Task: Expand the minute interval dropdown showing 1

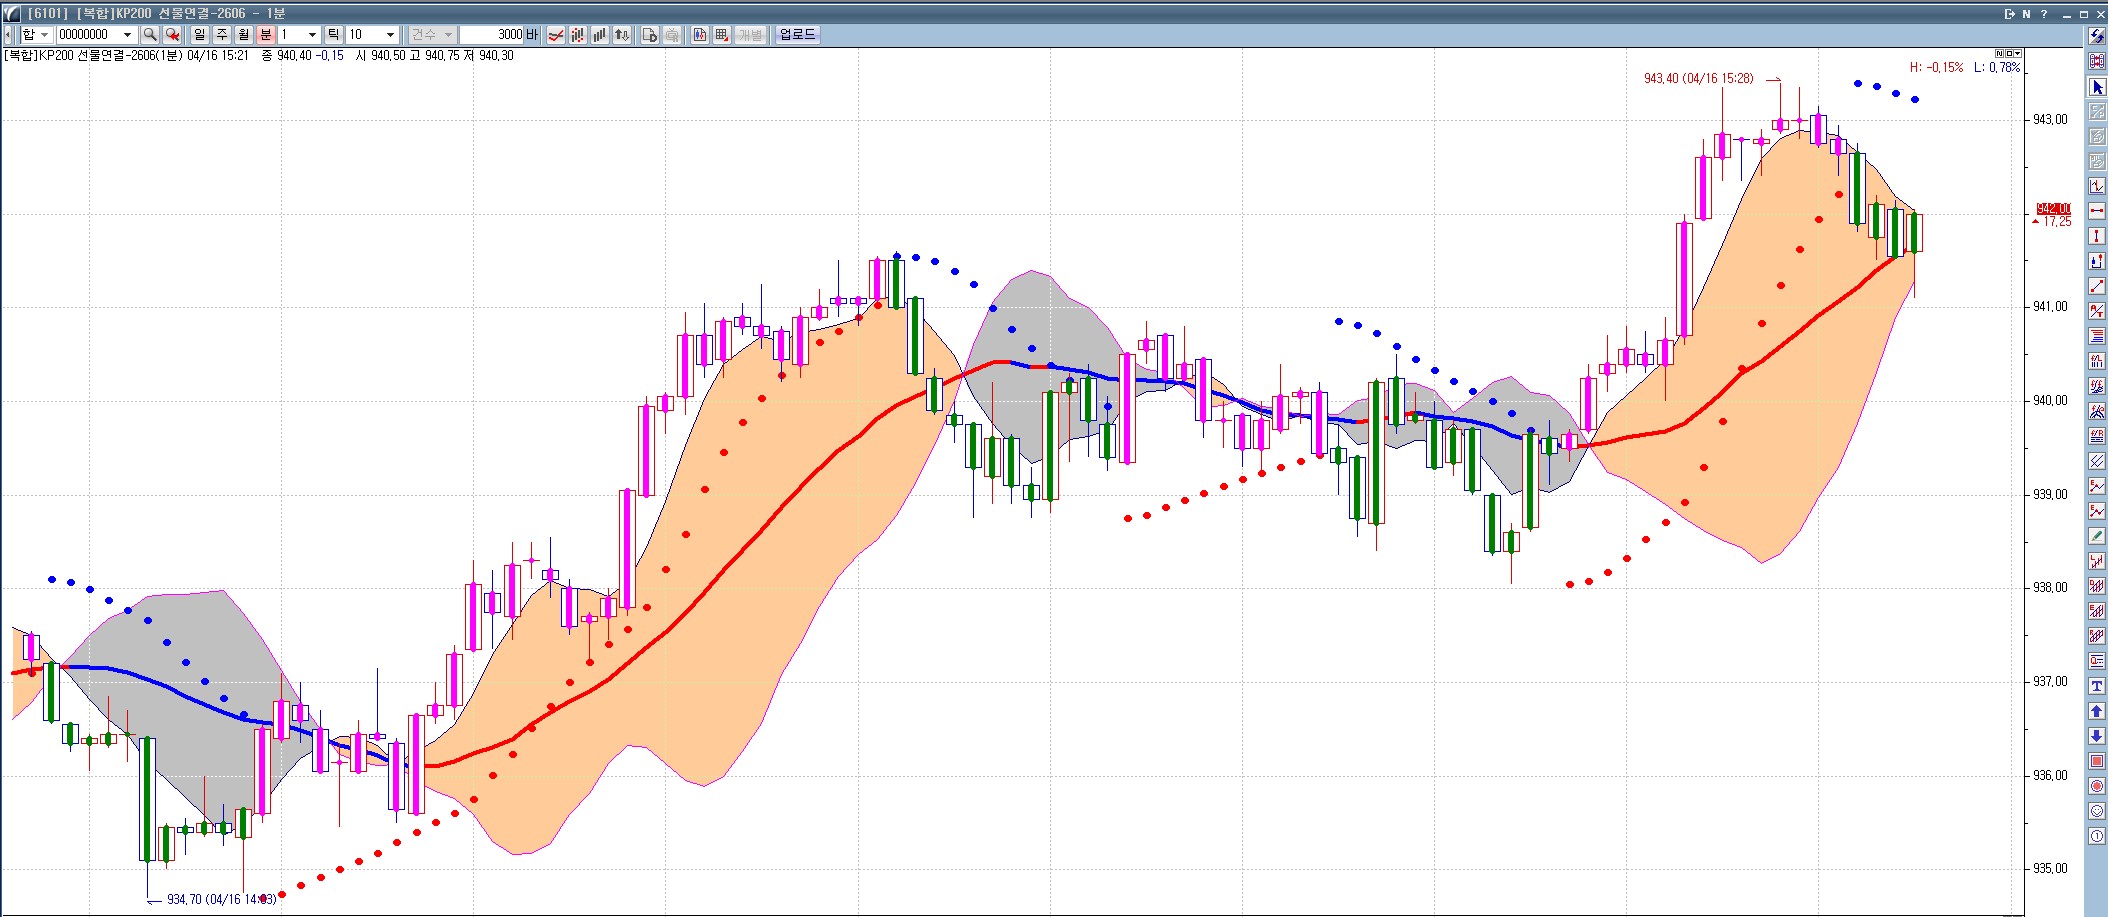Action: [x=312, y=35]
